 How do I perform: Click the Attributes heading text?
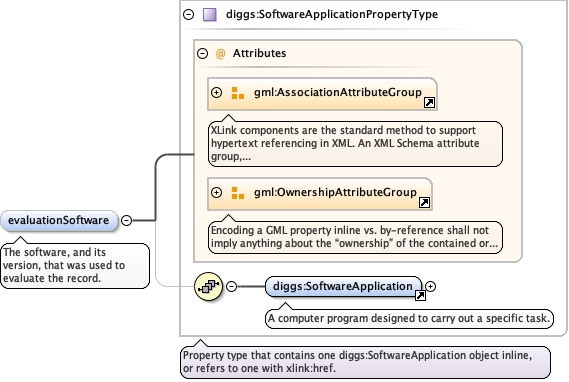[259, 53]
